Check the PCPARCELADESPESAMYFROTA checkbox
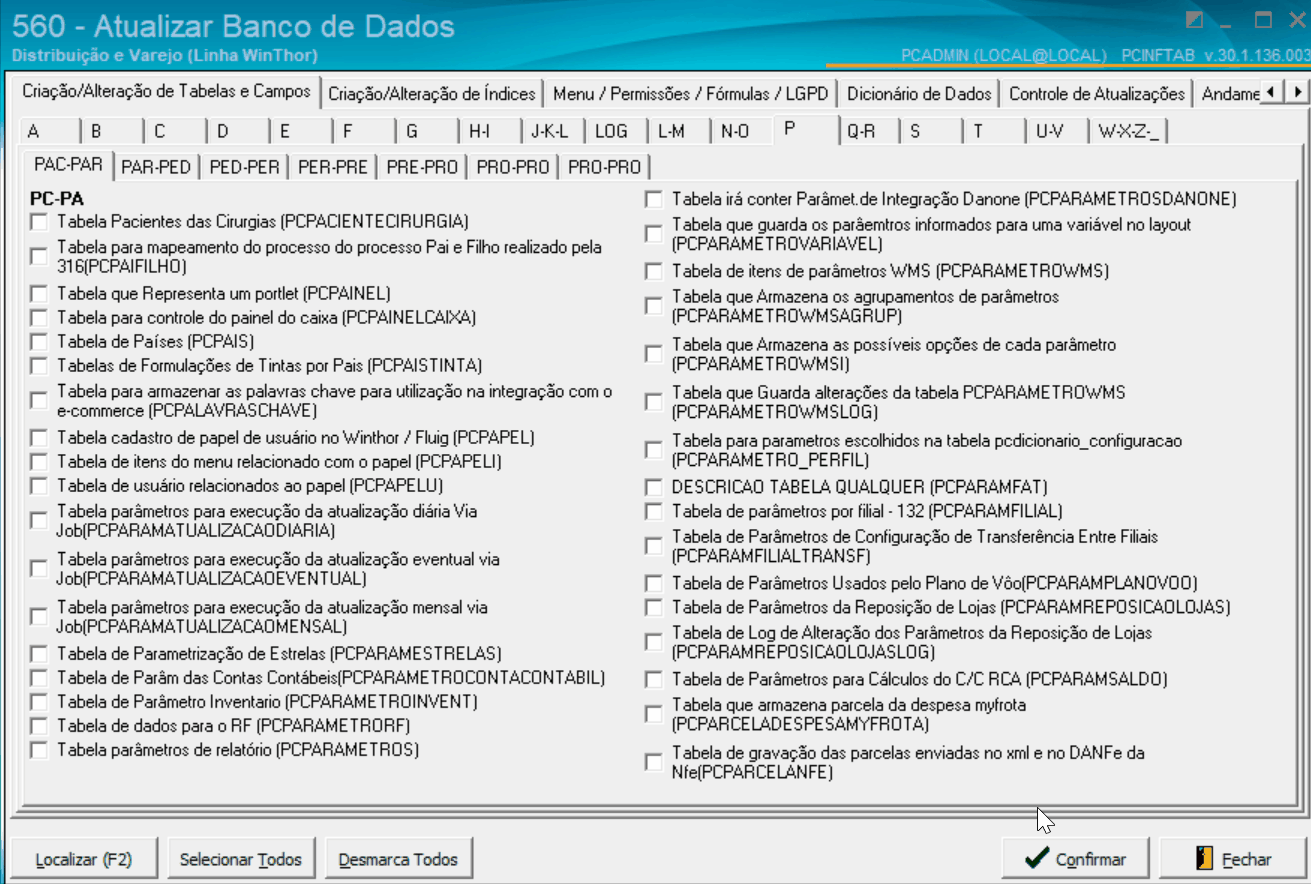 coord(653,714)
